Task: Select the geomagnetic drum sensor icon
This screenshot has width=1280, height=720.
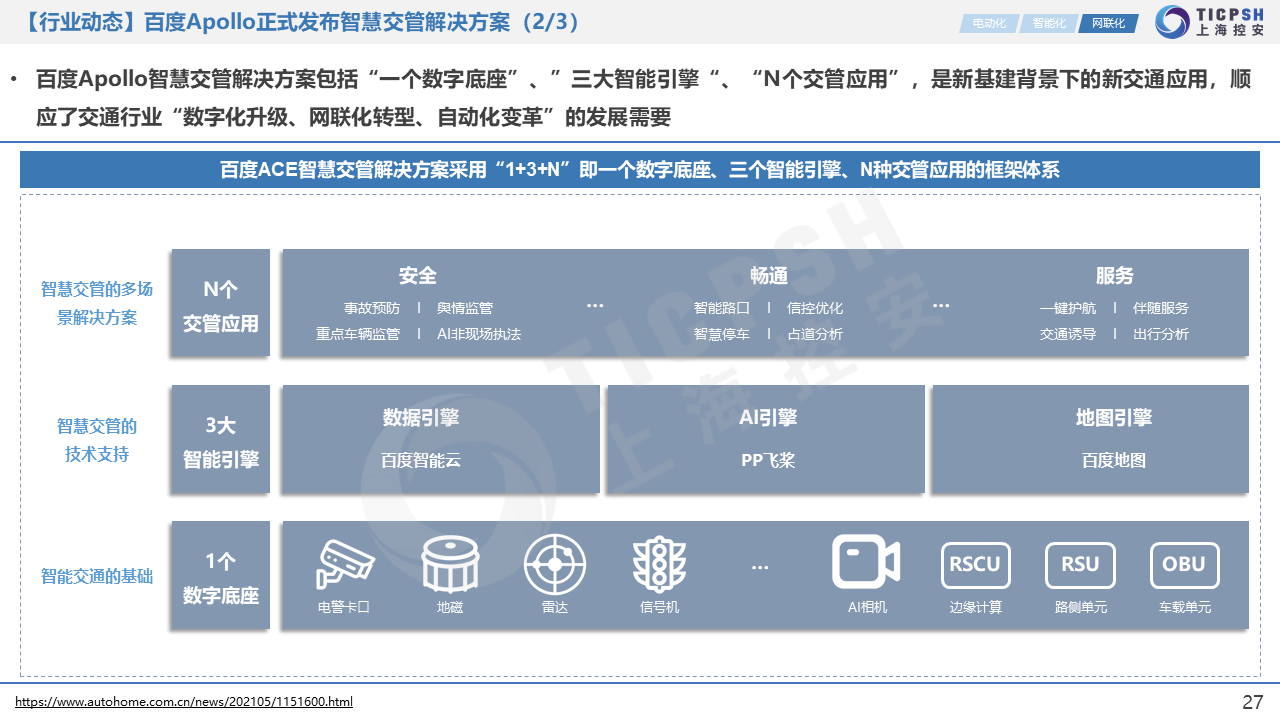Action: 449,564
